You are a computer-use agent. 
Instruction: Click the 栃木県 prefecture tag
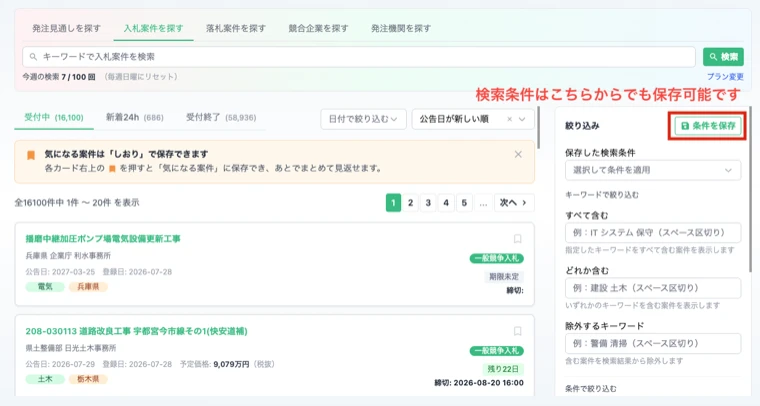[88, 379]
